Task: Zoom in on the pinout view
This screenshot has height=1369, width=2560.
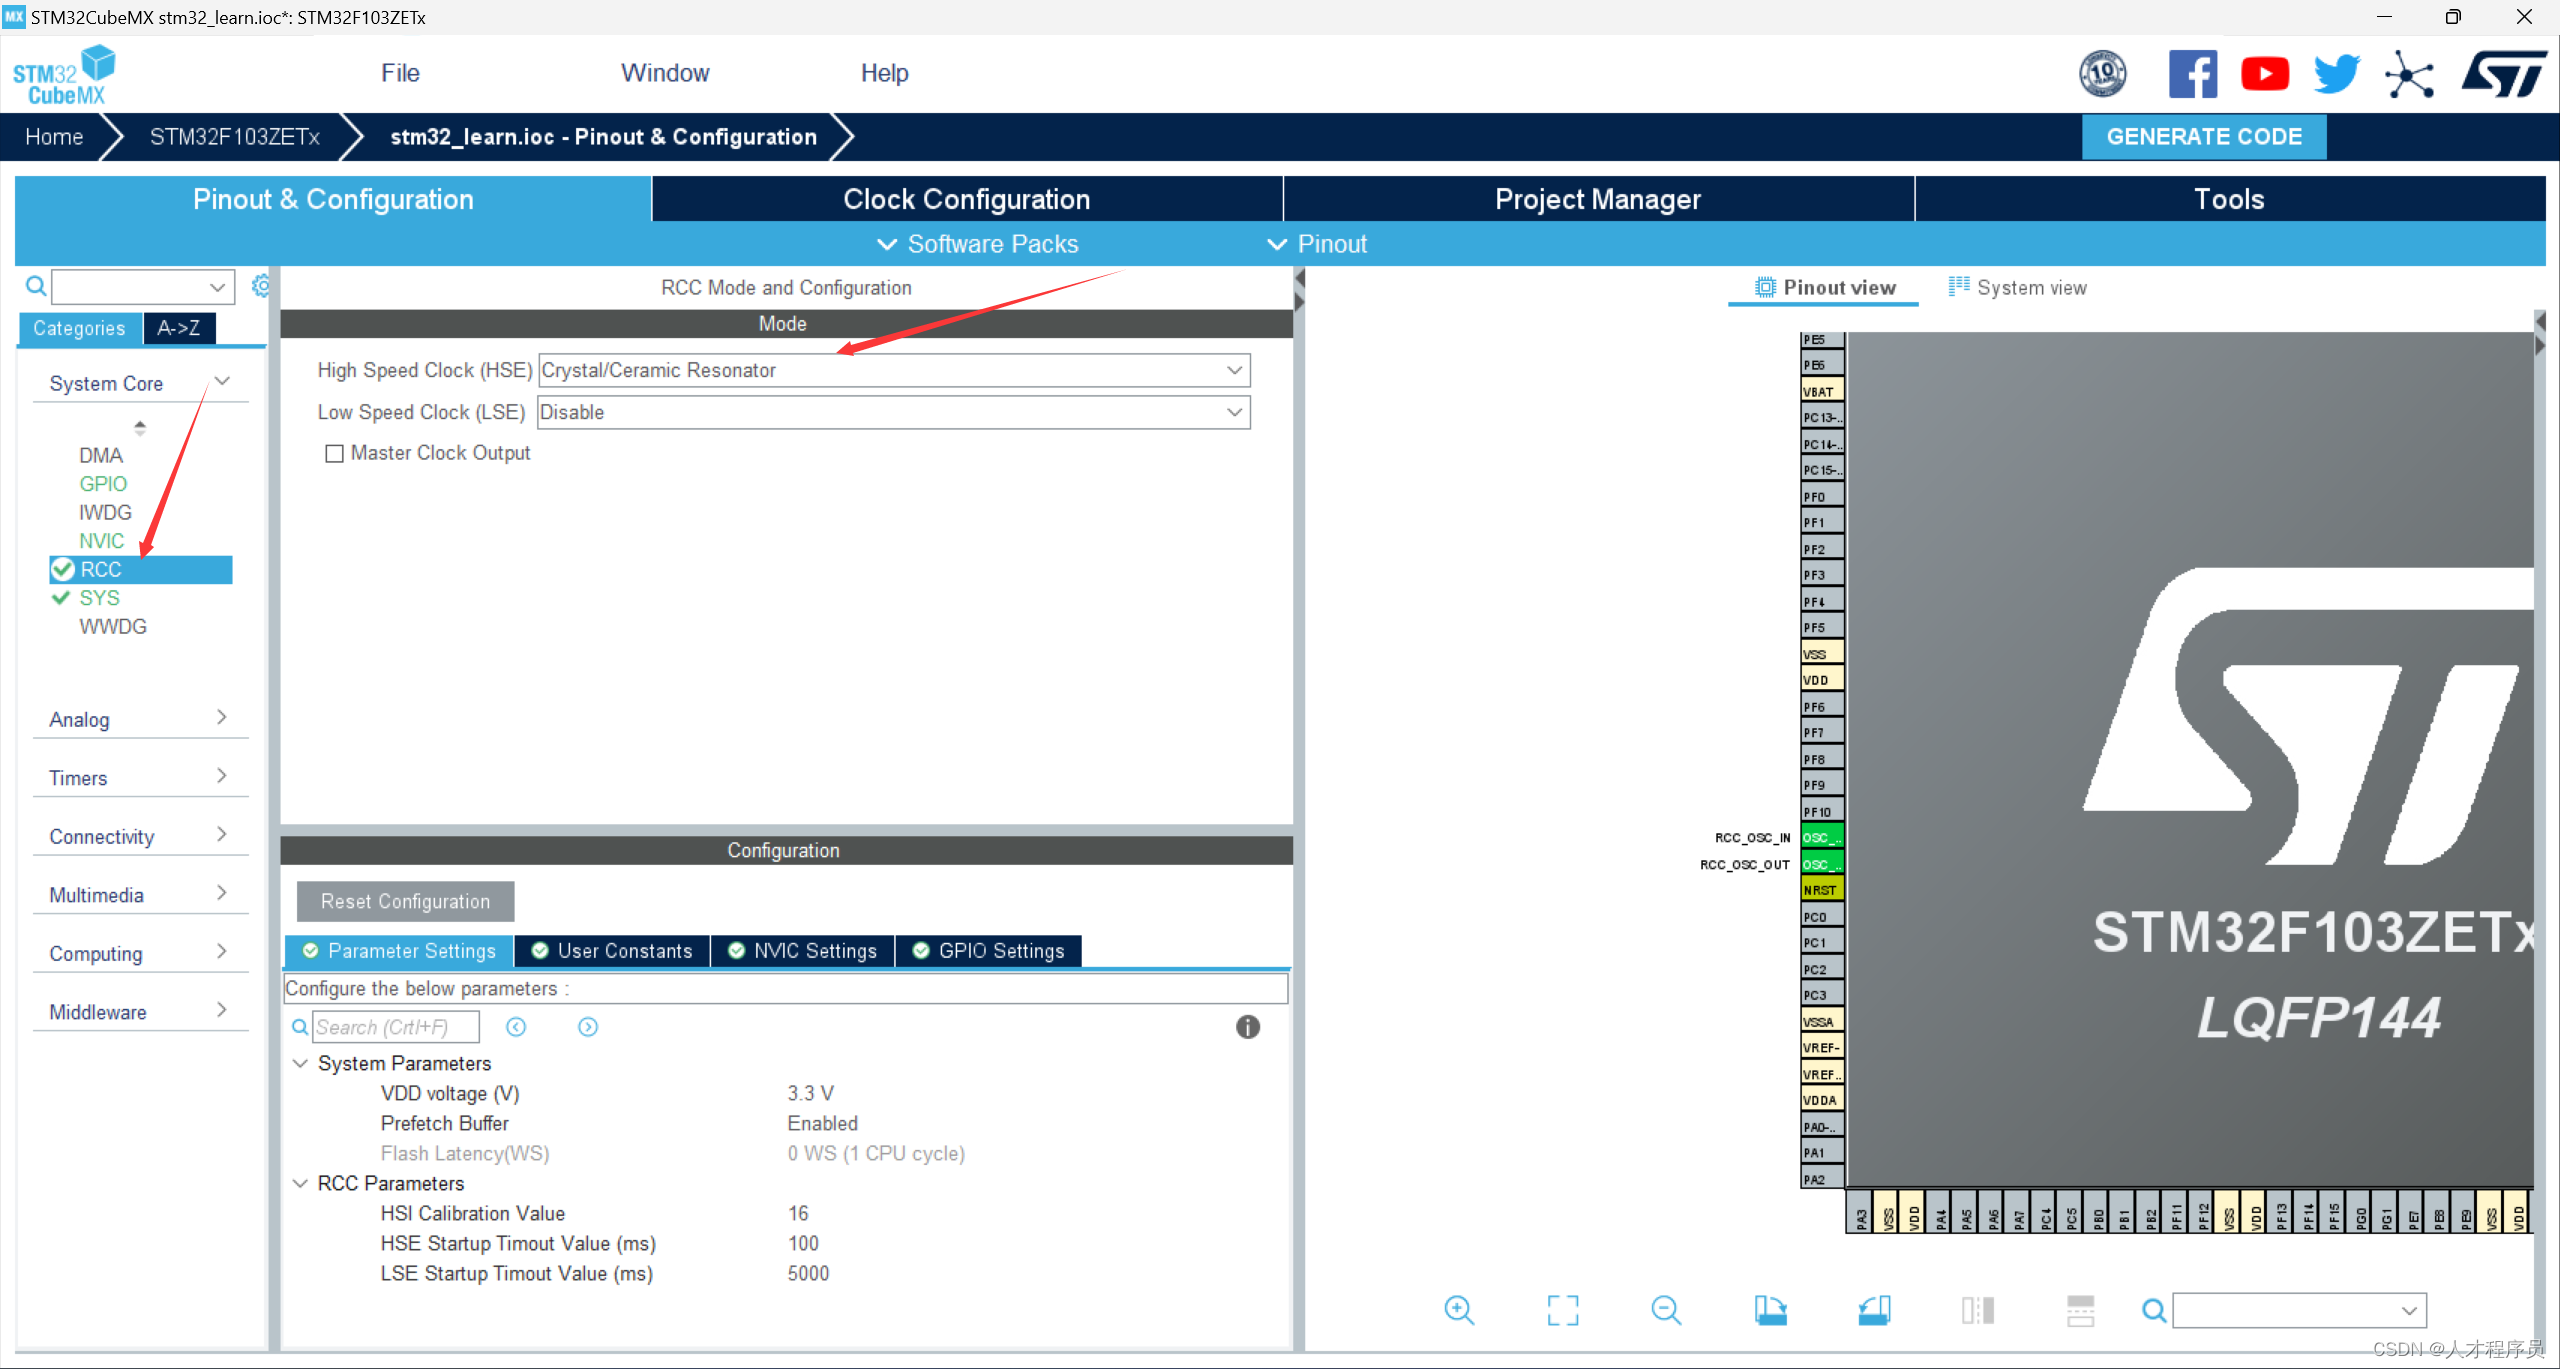Action: (1459, 1310)
